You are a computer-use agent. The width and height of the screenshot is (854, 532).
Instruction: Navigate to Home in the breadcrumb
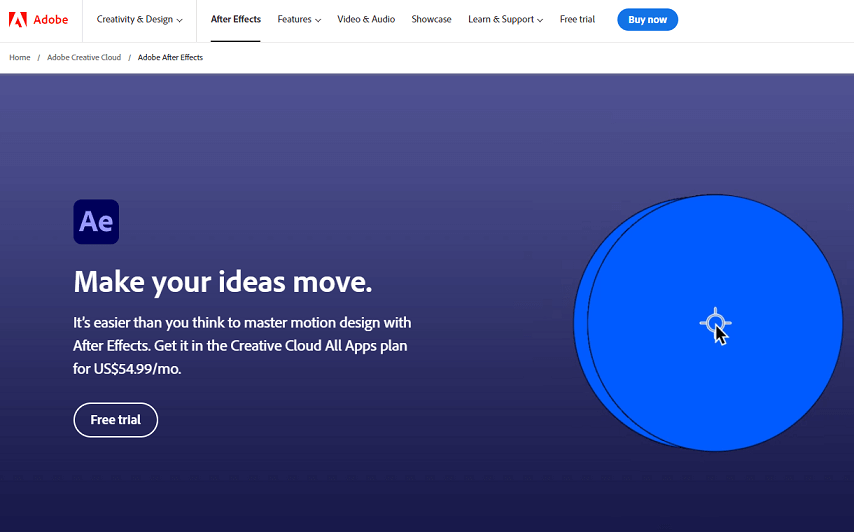[20, 58]
